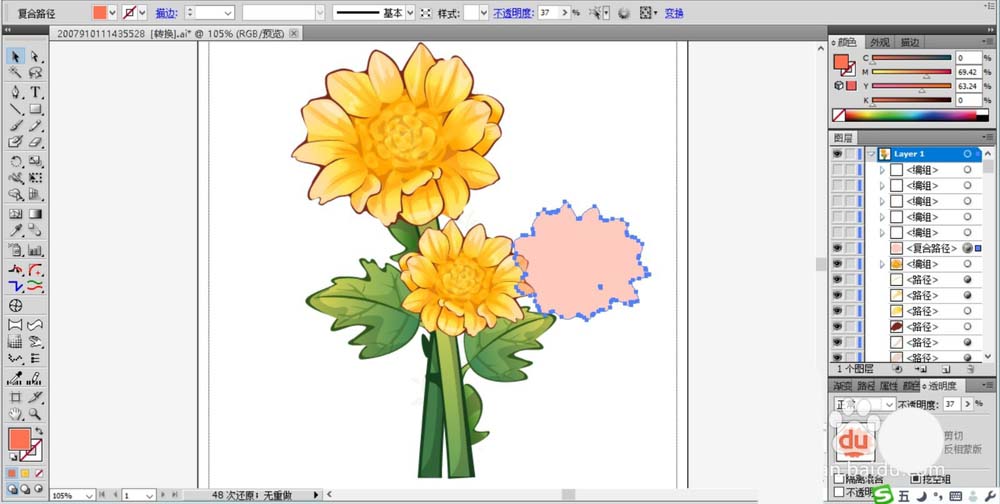Select the Direct Selection (white arrow) tool
This screenshot has width=1000, height=504.
(35, 57)
